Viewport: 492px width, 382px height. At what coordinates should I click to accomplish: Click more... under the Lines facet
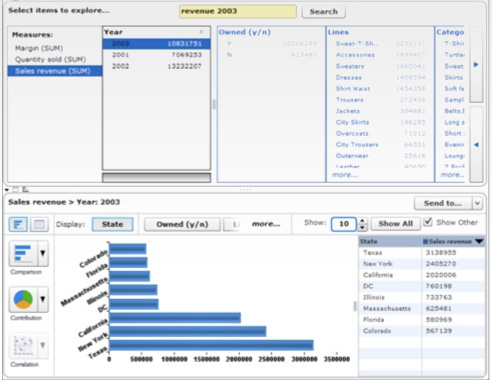345,175
